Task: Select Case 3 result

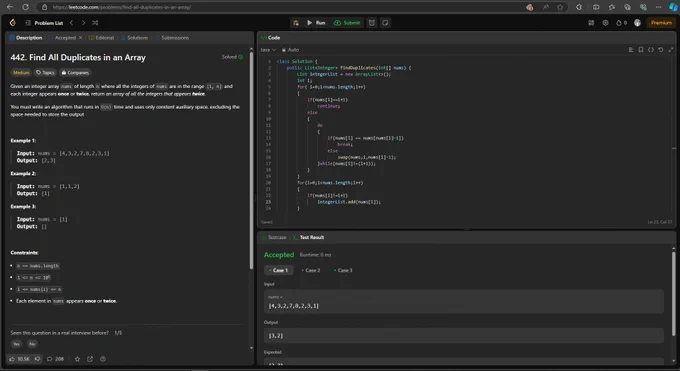Action: (x=343, y=270)
